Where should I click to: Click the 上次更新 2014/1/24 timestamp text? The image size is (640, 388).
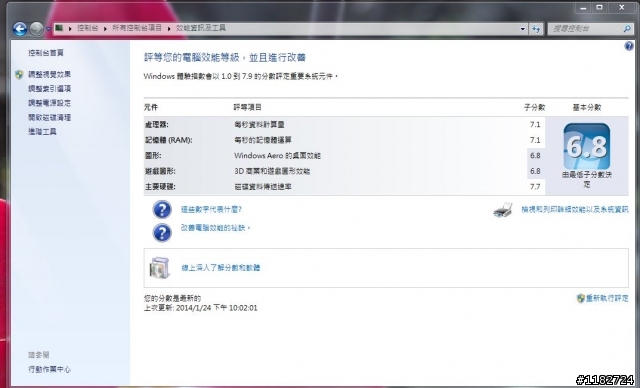click(x=200, y=308)
